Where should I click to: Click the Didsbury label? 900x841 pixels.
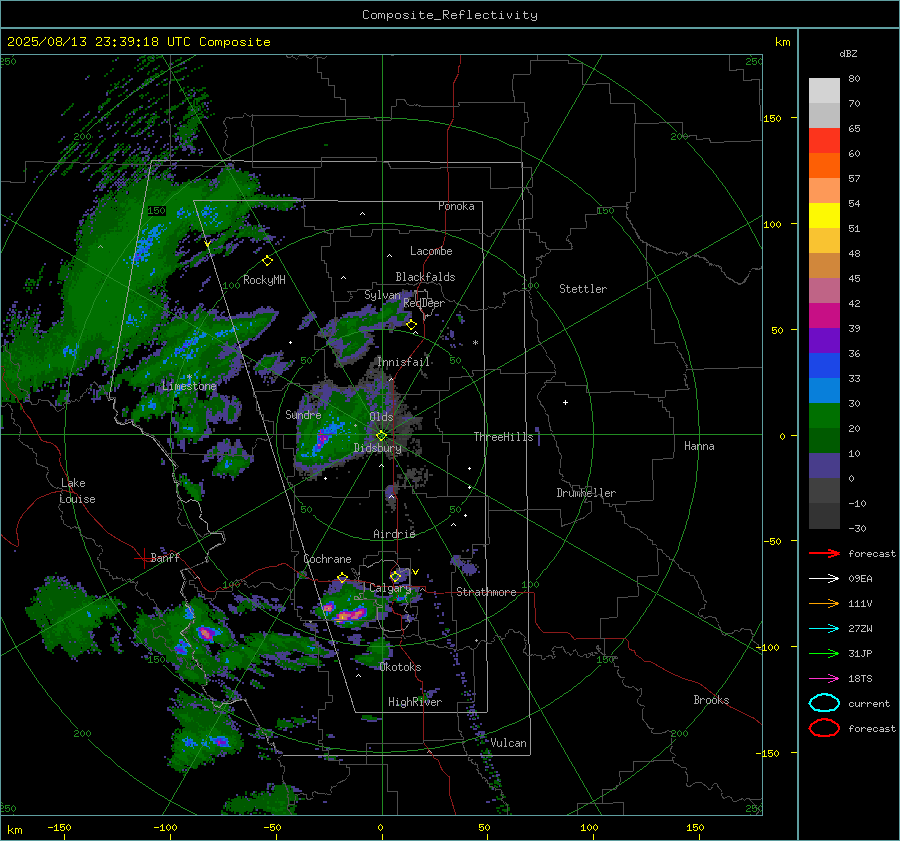378,448
